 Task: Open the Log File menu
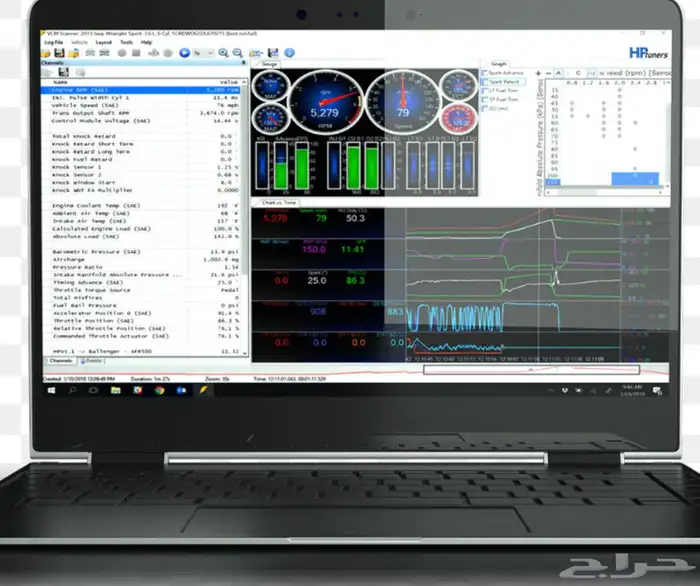(54, 42)
